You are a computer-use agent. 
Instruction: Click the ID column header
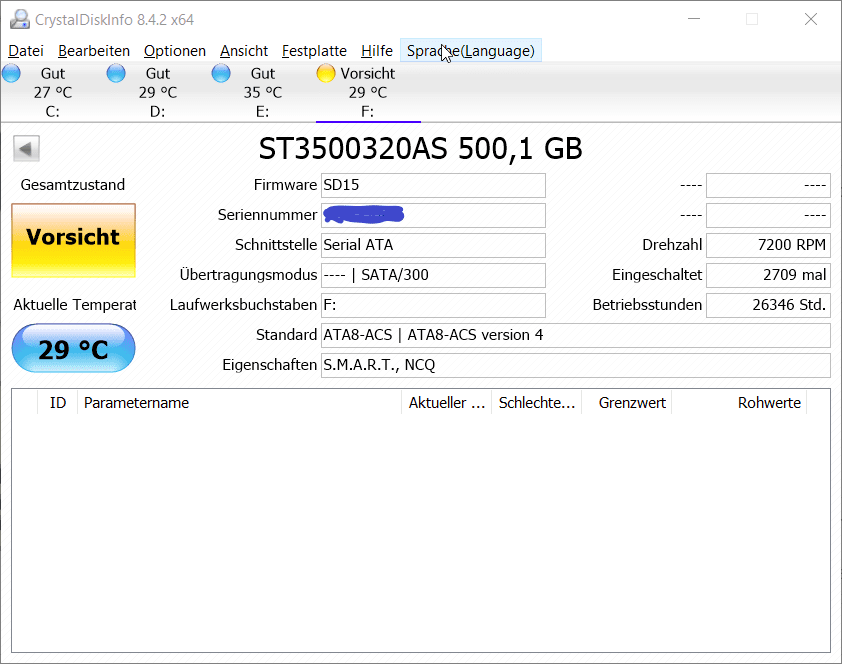pos(57,403)
